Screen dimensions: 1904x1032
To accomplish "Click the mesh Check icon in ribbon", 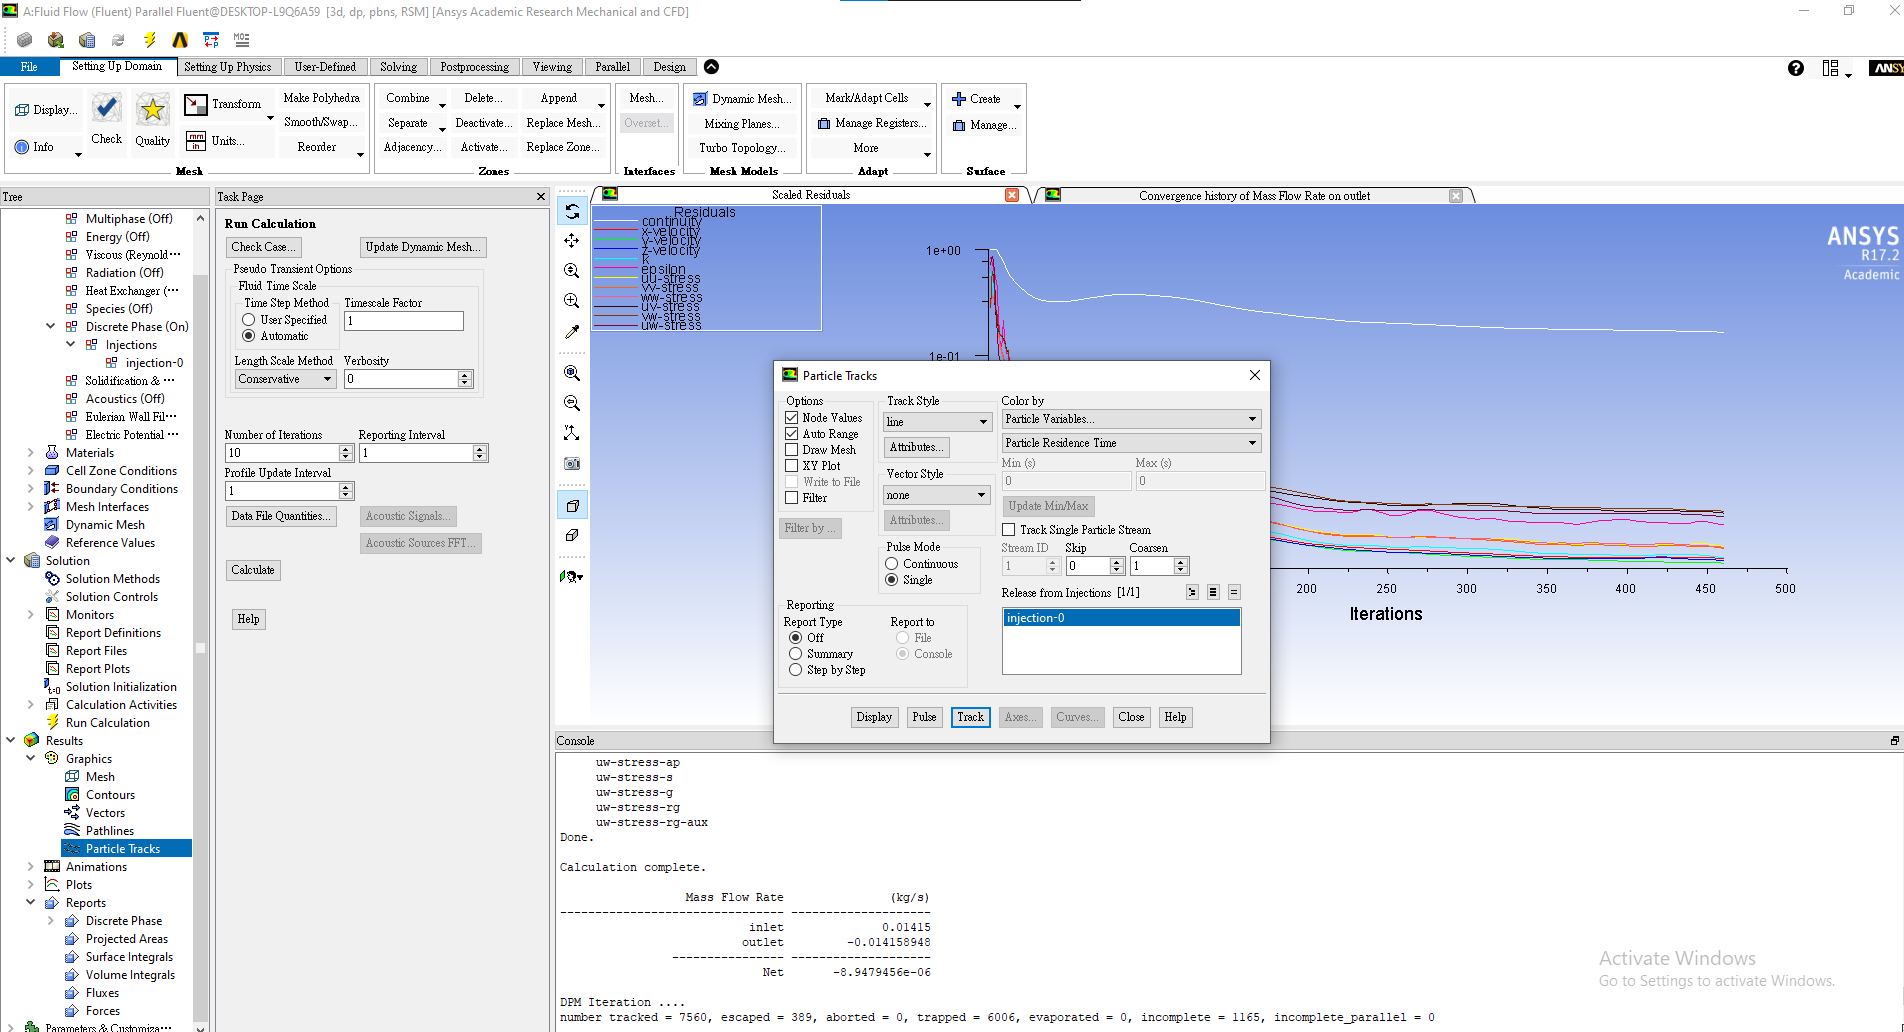I will tap(106, 108).
